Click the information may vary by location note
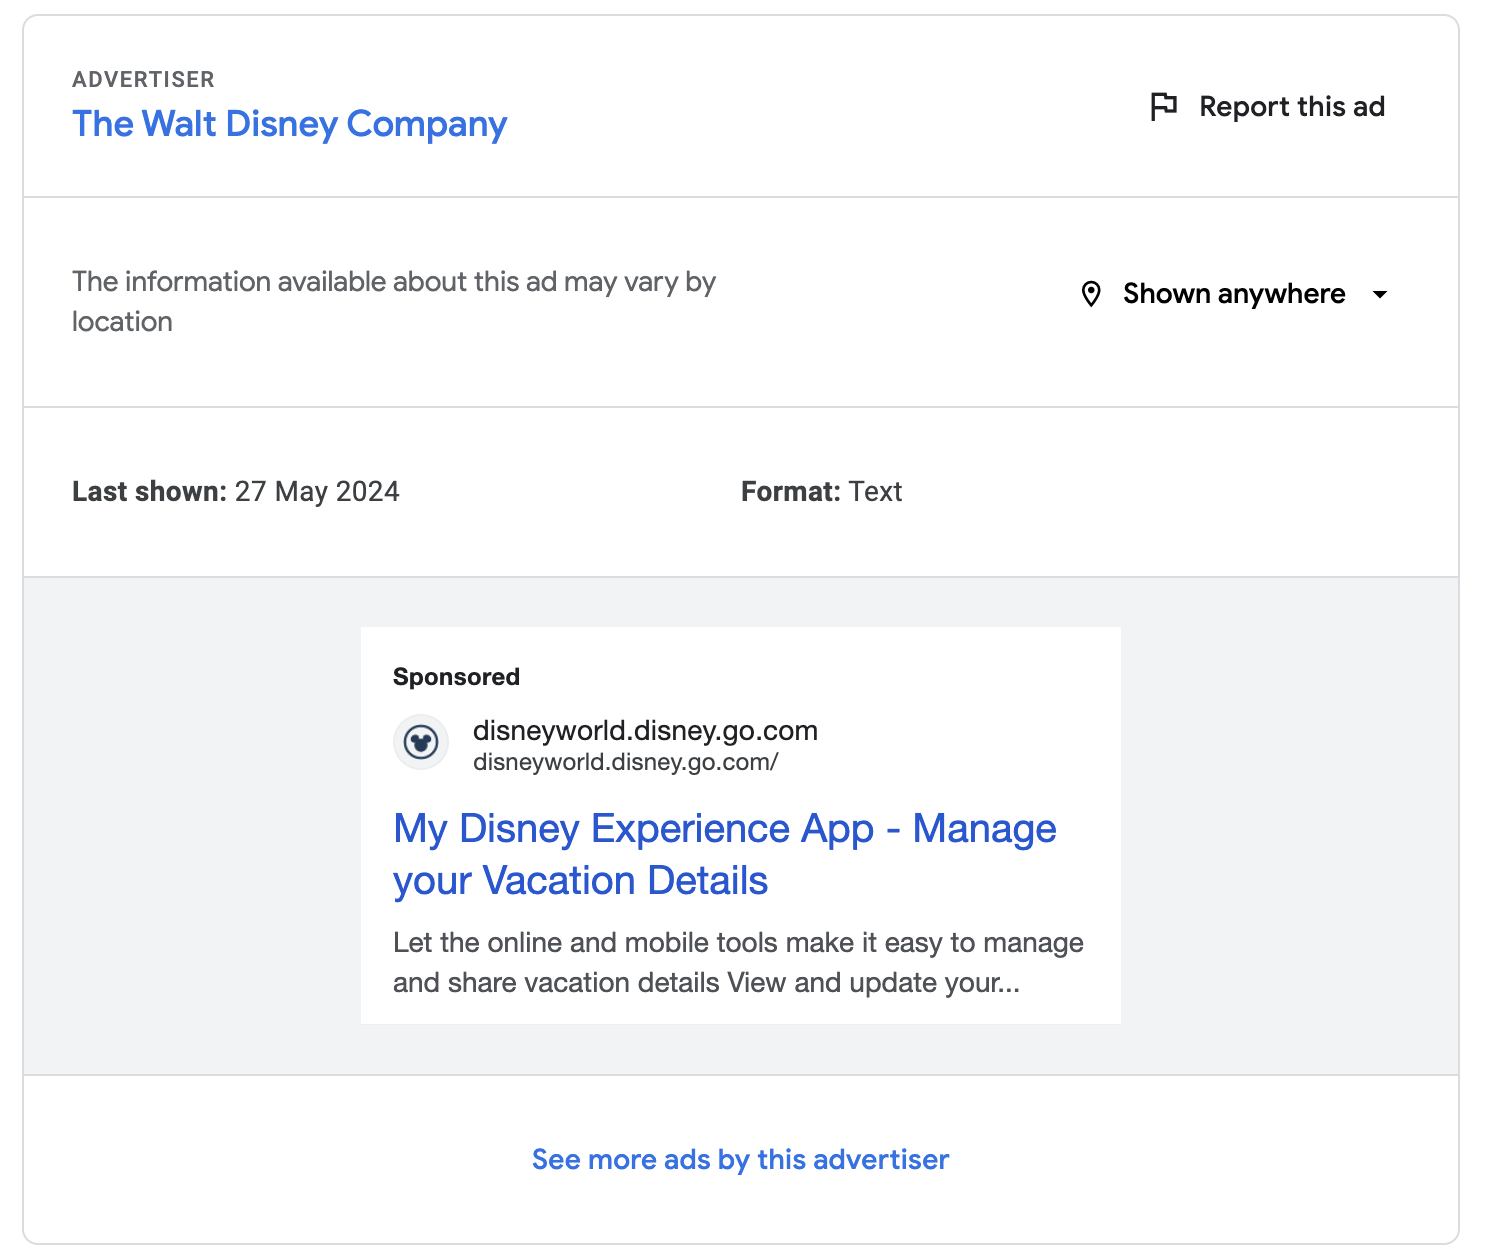The height and width of the screenshot is (1260, 1486). (x=394, y=302)
